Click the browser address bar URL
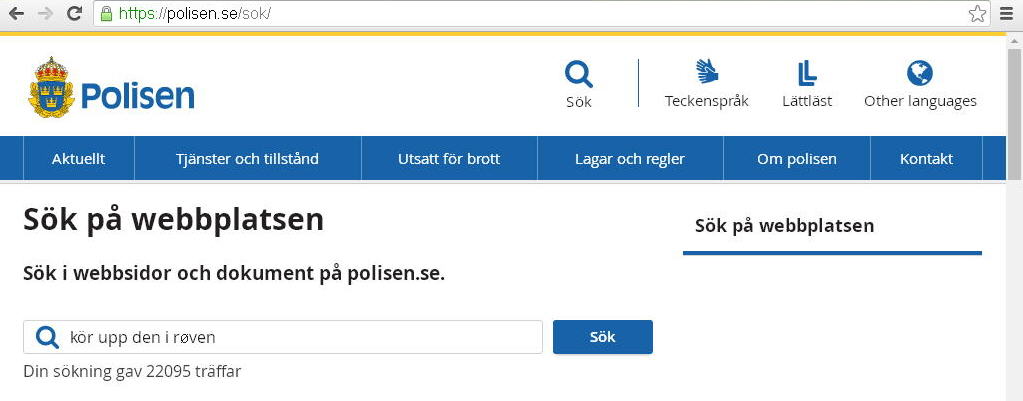The image size is (1023, 401). click(x=532, y=14)
